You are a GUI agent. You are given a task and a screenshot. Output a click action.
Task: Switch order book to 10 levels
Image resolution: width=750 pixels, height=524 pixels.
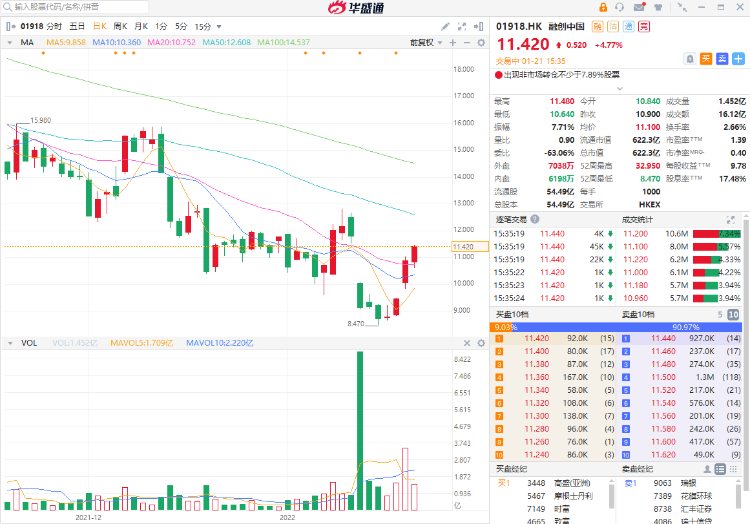click(x=733, y=315)
